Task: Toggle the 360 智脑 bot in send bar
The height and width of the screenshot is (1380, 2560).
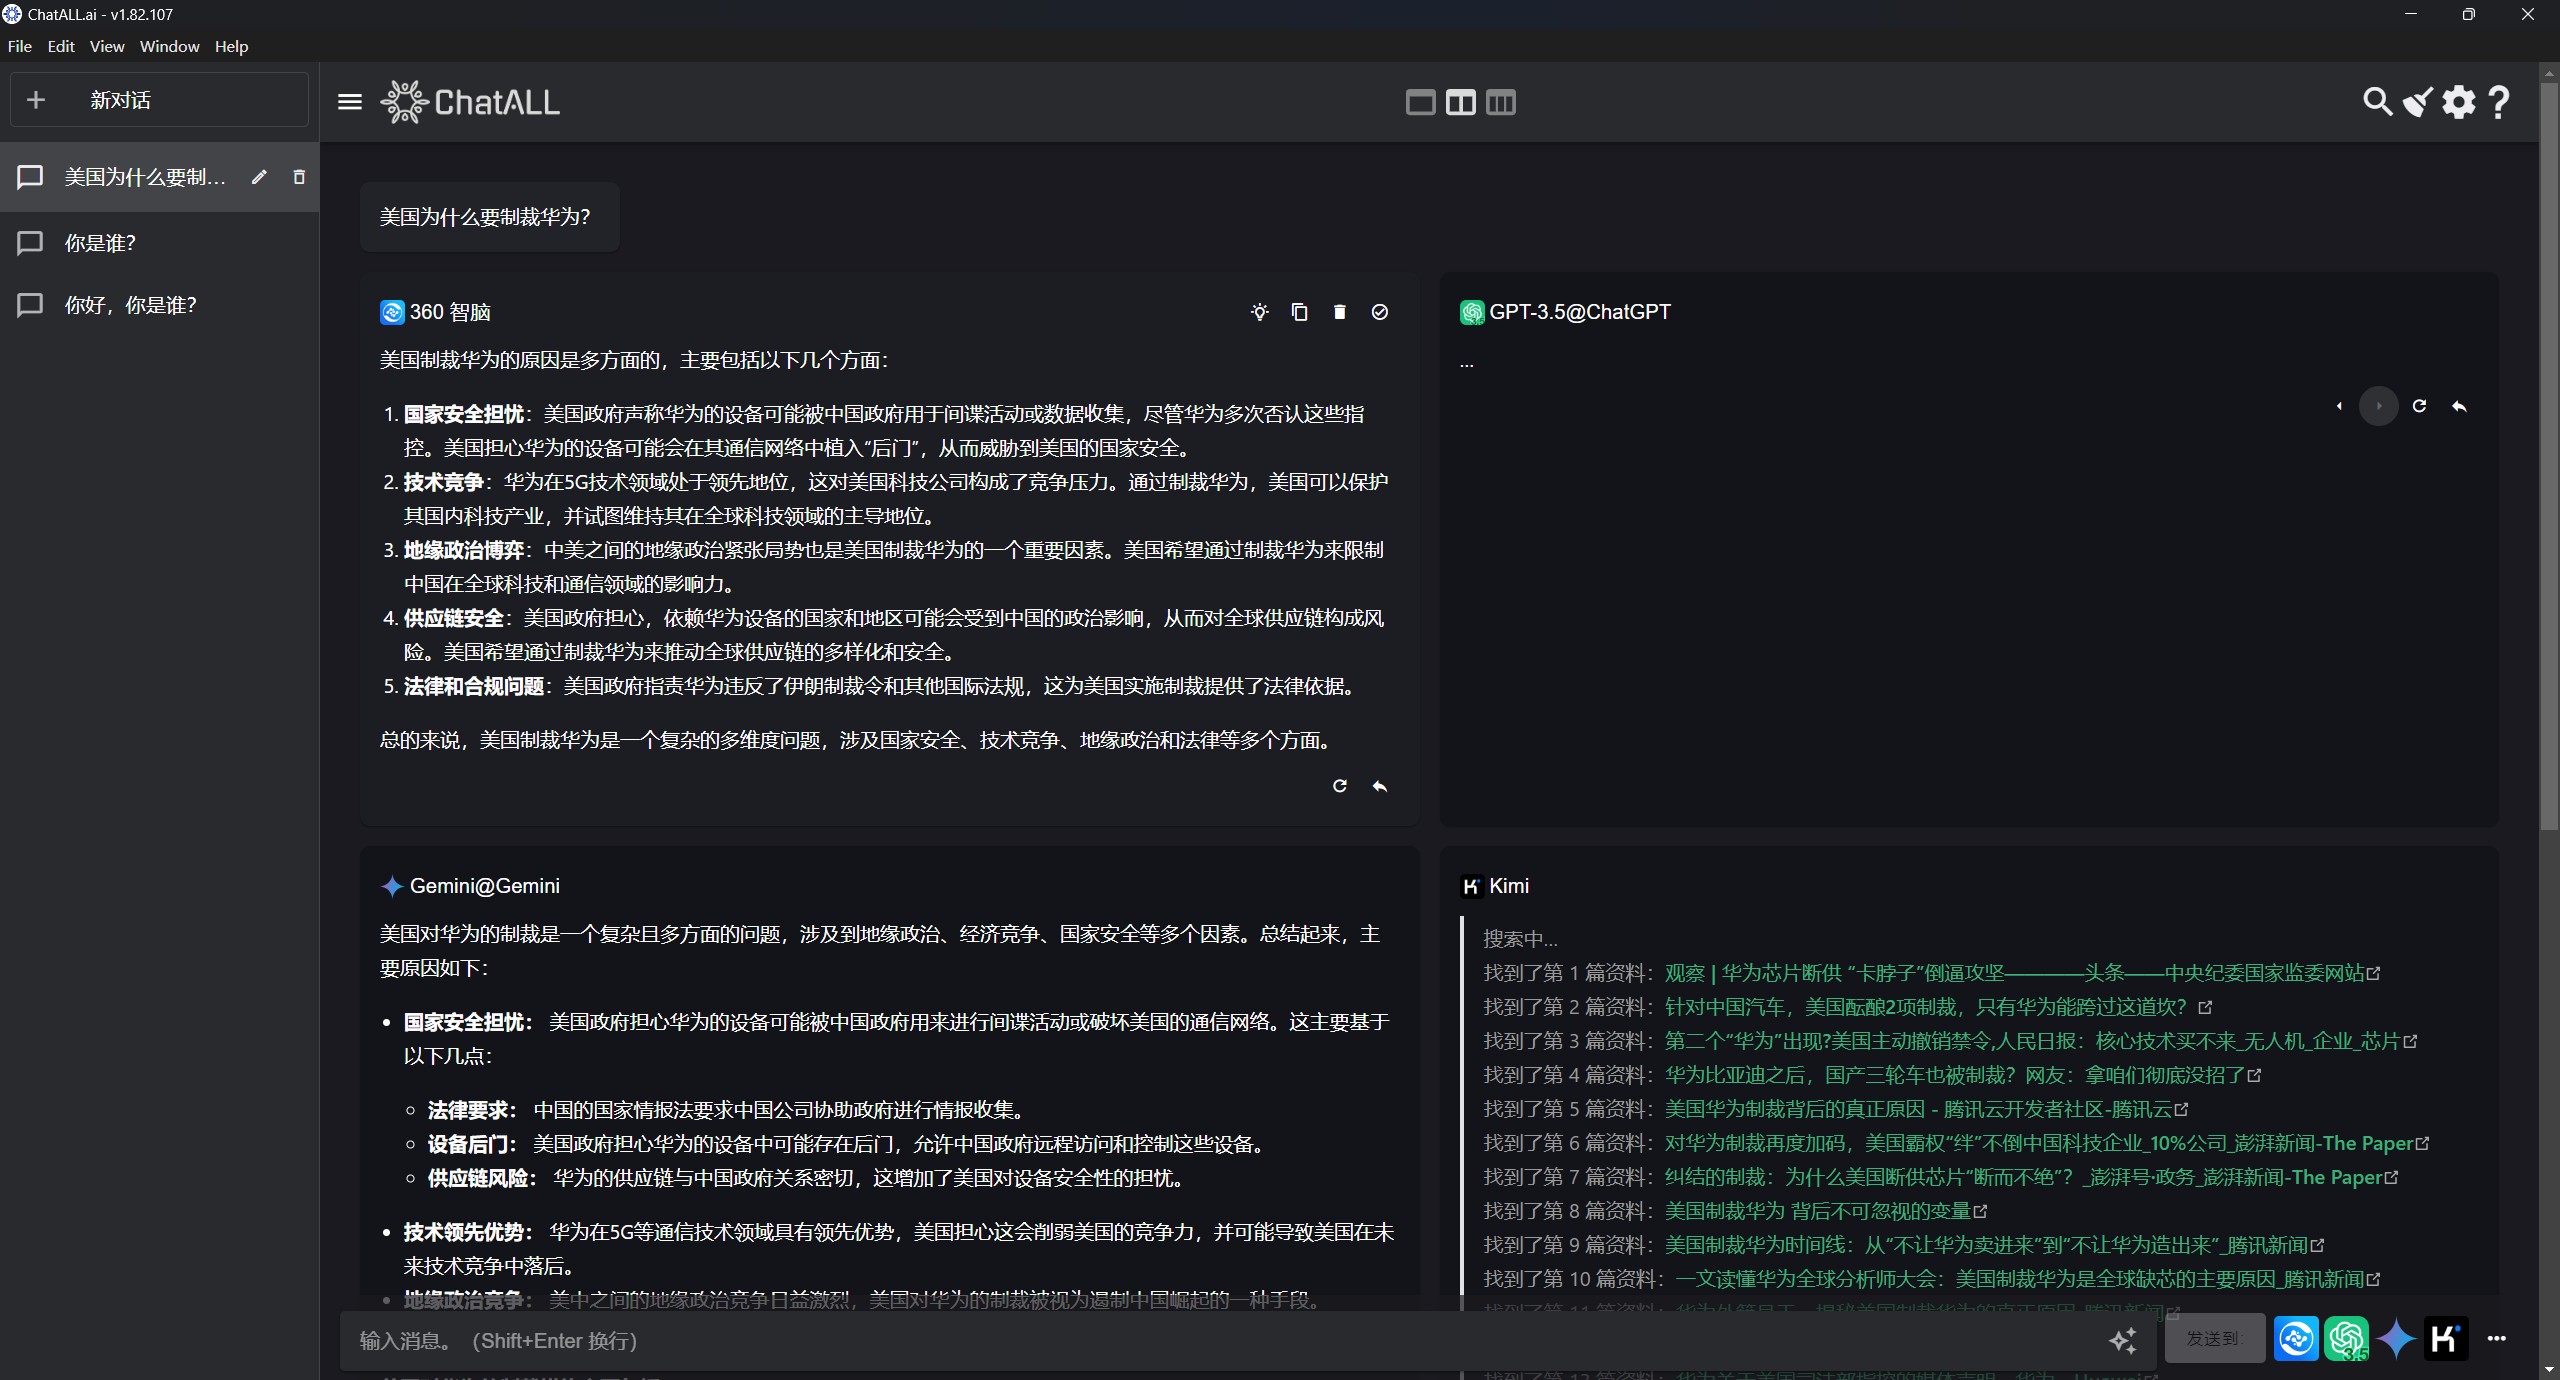Action: pos(2295,1338)
